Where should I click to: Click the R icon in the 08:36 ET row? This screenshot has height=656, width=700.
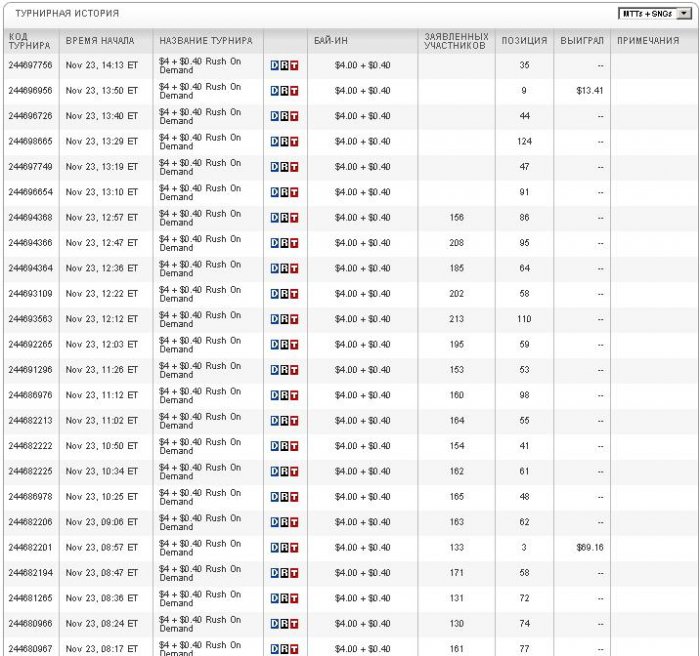click(x=284, y=598)
